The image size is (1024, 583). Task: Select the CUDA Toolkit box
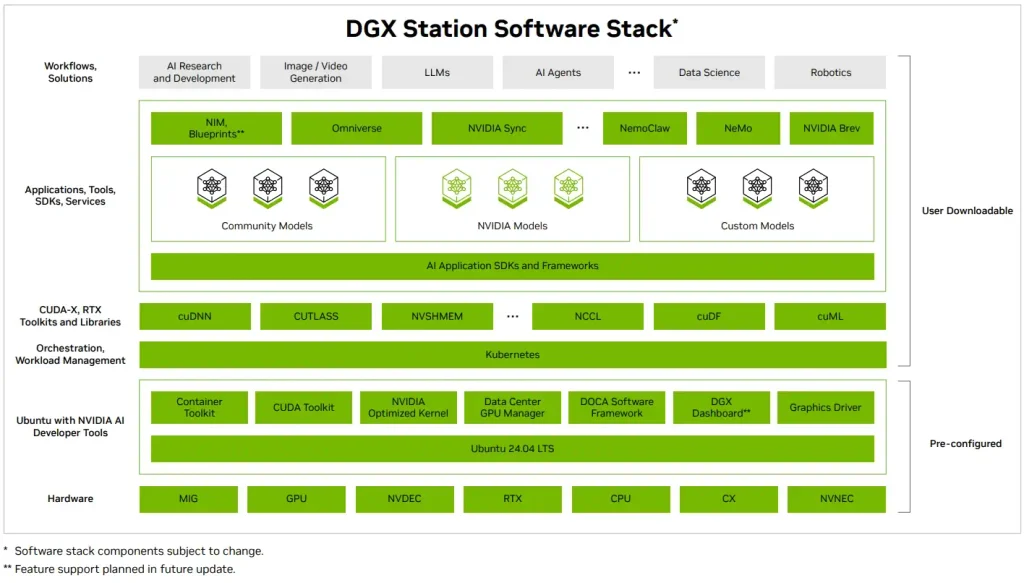[x=304, y=407]
